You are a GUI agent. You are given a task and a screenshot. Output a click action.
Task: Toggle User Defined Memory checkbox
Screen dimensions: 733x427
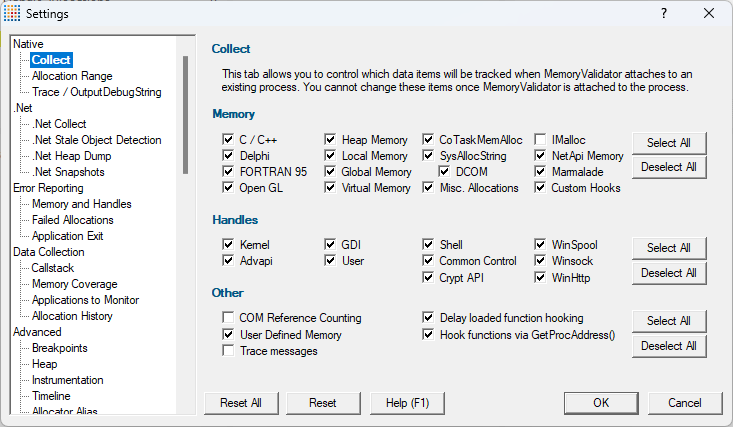pyautogui.click(x=228, y=334)
